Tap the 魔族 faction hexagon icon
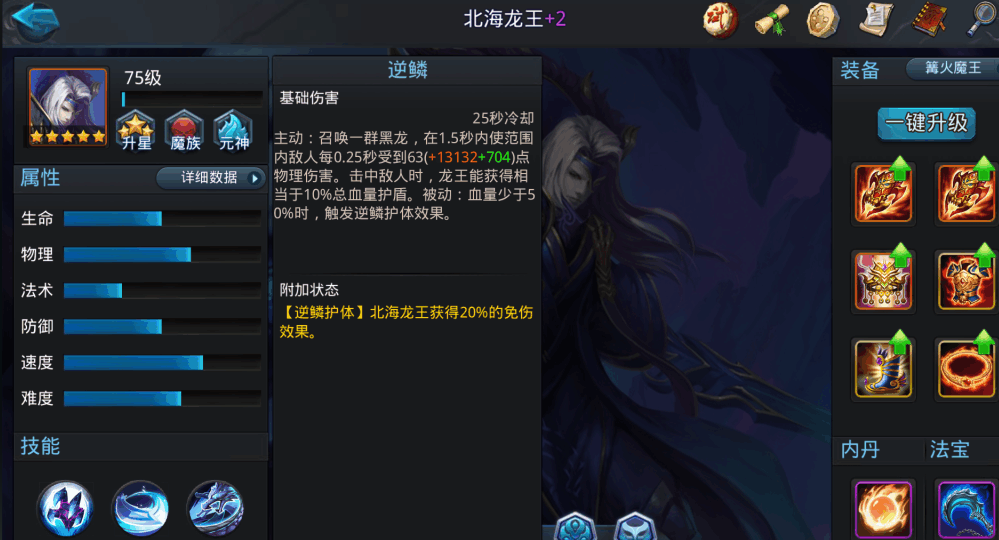This screenshot has height=540, width=999. (184, 131)
